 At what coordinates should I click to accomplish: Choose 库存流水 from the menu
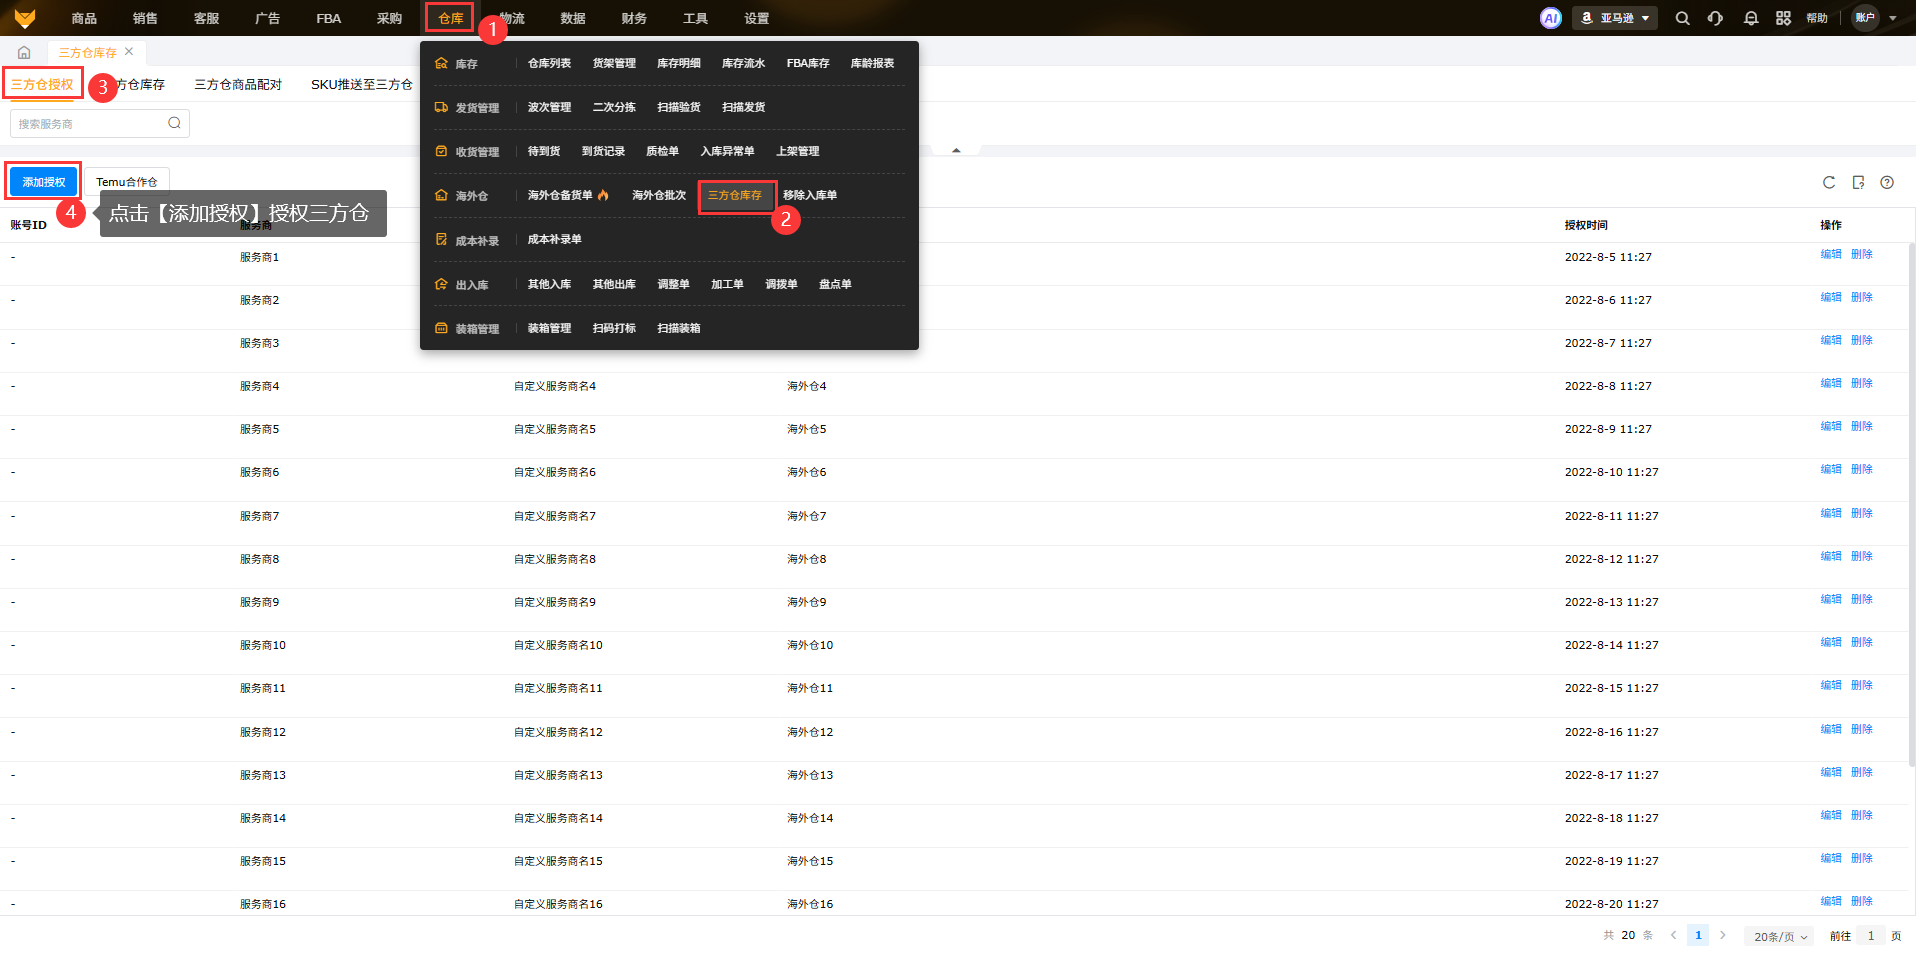click(x=743, y=63)
